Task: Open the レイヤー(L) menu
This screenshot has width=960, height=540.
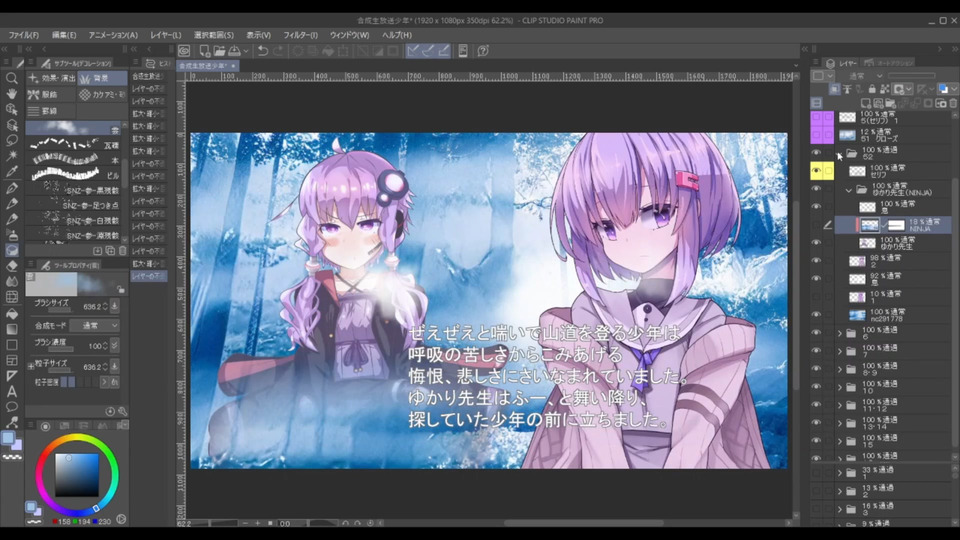Action: coord(166,35)
